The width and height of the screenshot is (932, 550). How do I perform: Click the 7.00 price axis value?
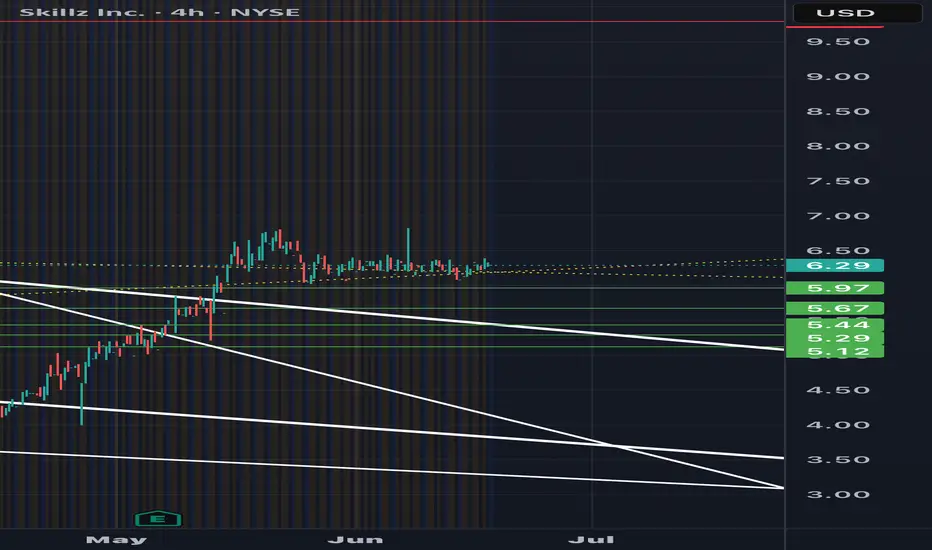click(x=838, y=216)
